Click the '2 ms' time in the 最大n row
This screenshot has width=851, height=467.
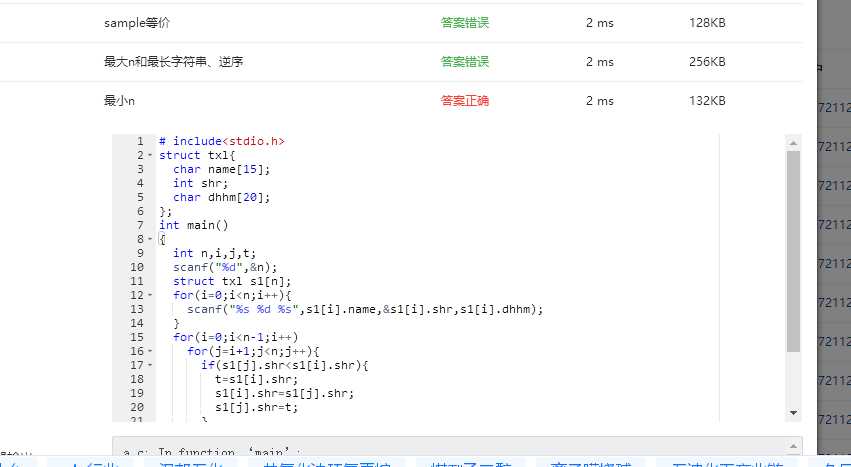(x=600, y=62)
